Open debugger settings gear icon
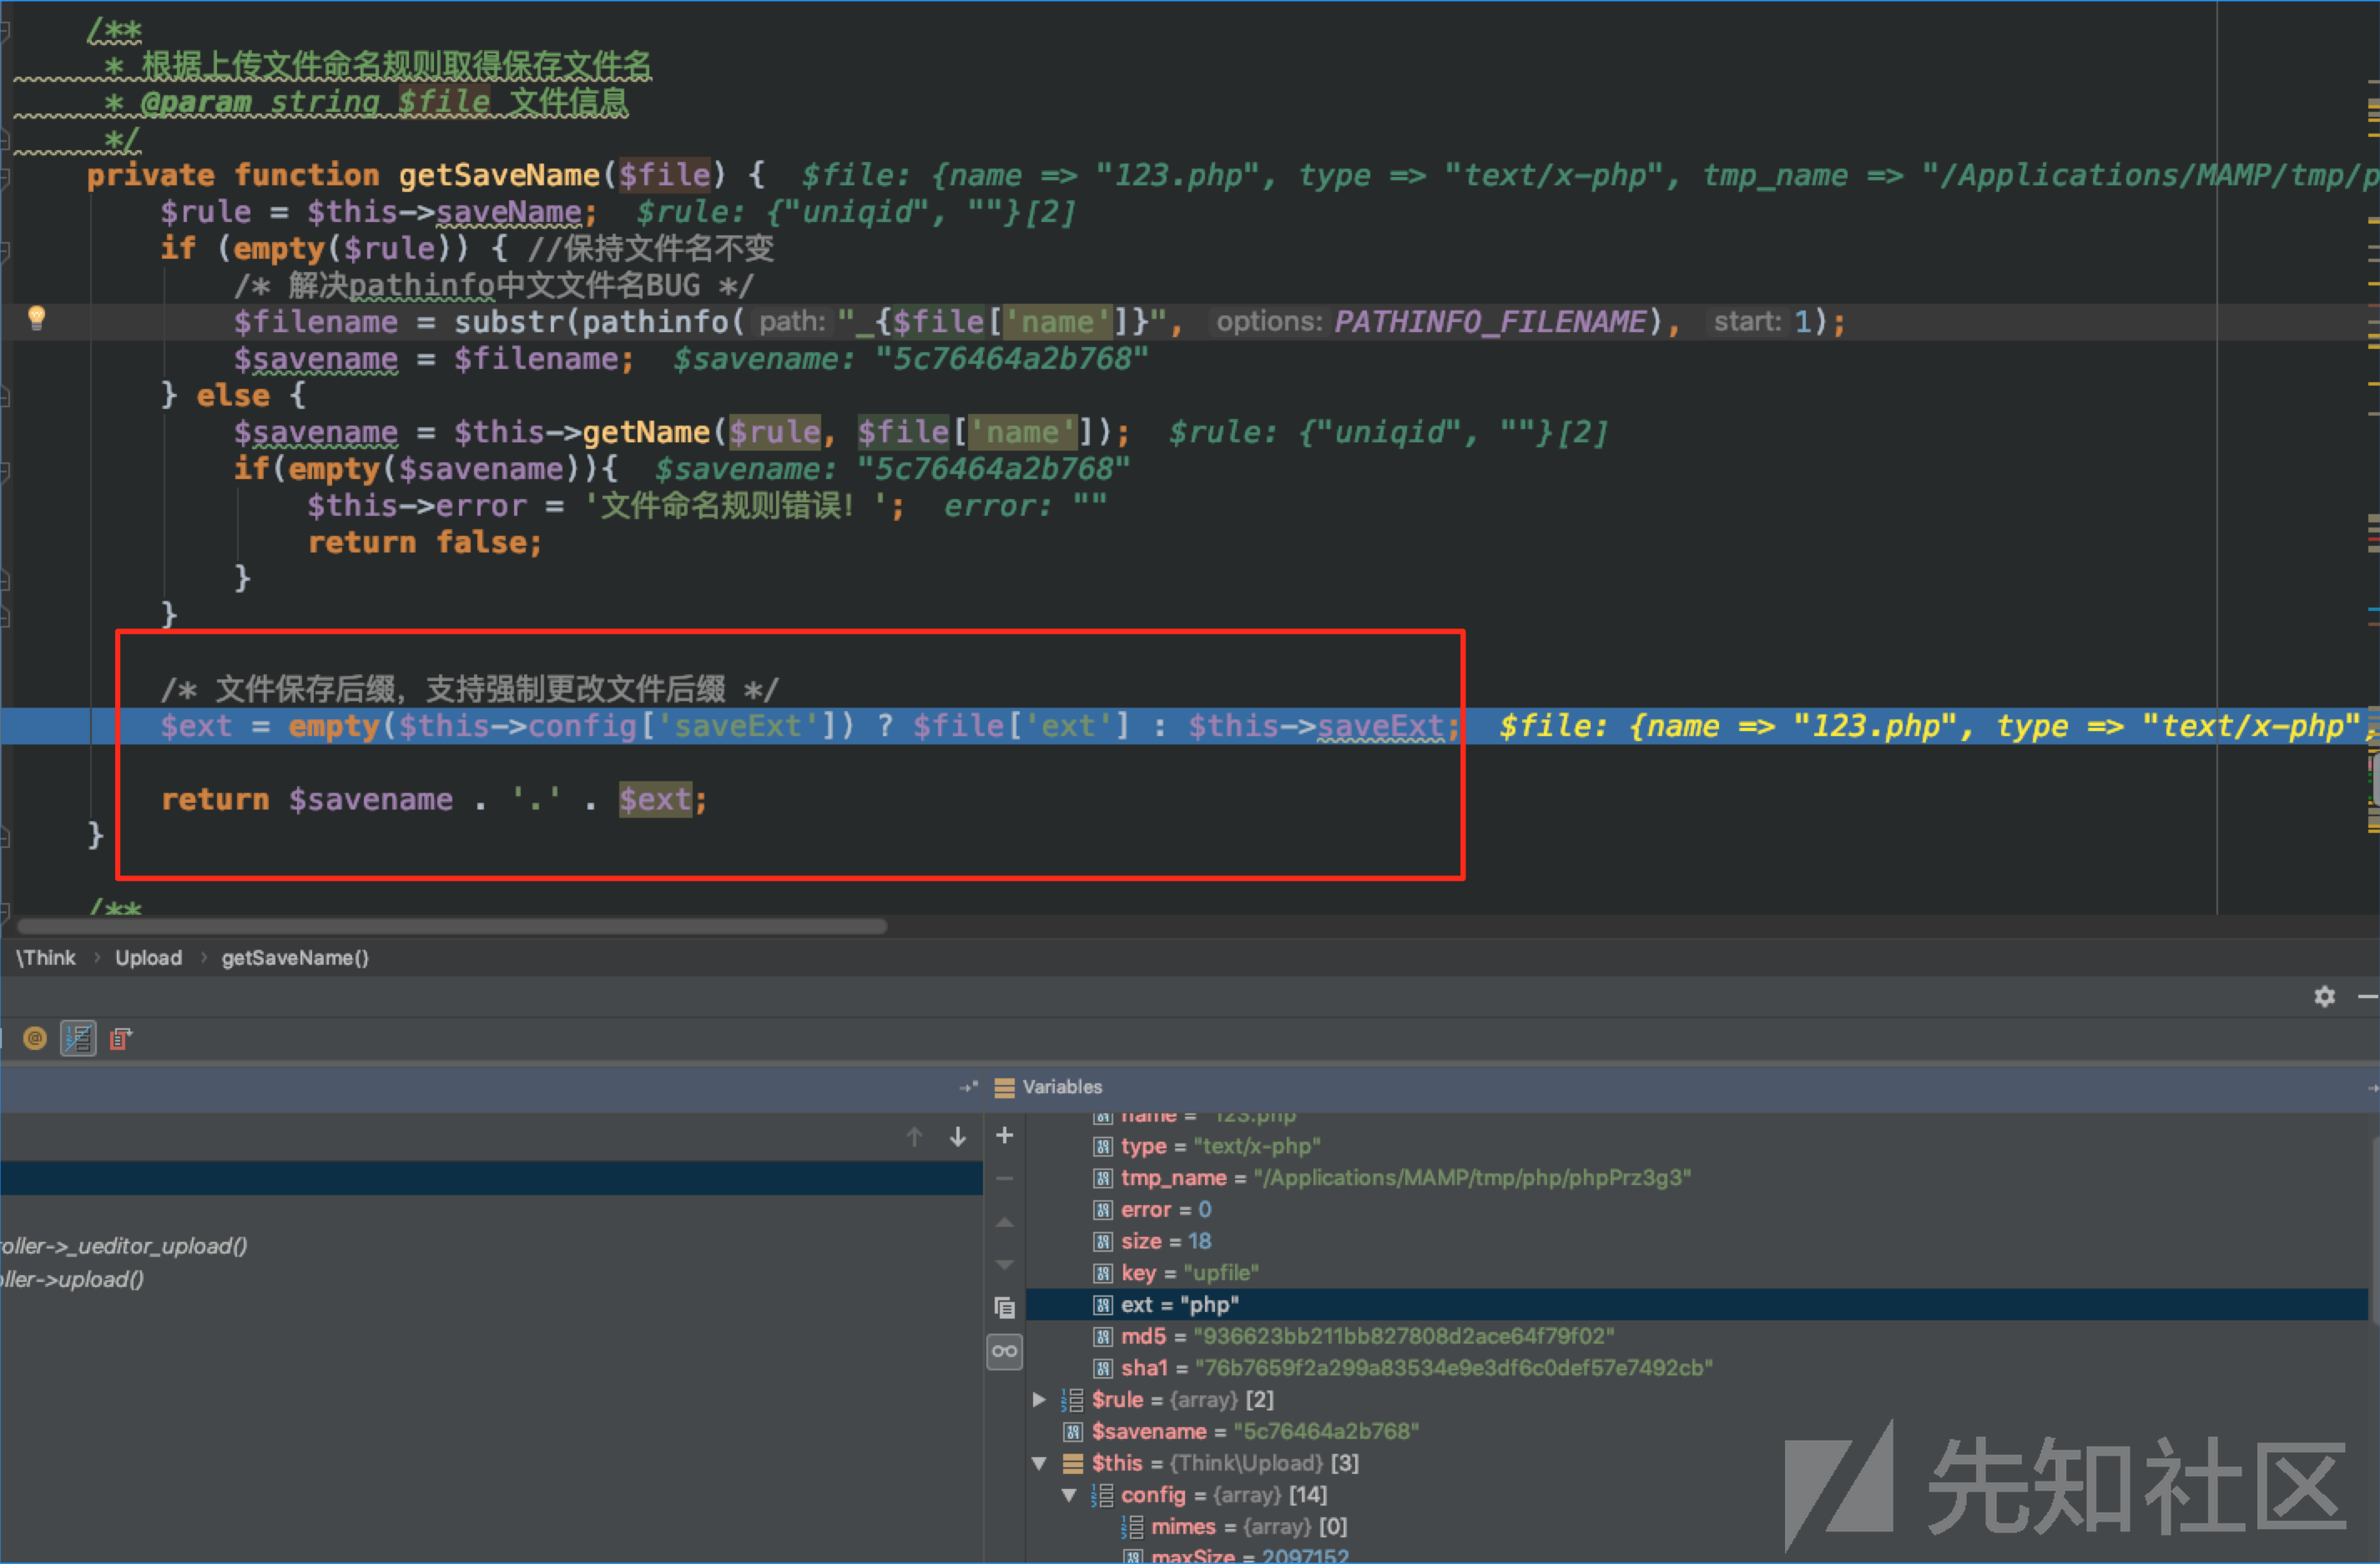 pyautogui.click(x=2324, y=996)
